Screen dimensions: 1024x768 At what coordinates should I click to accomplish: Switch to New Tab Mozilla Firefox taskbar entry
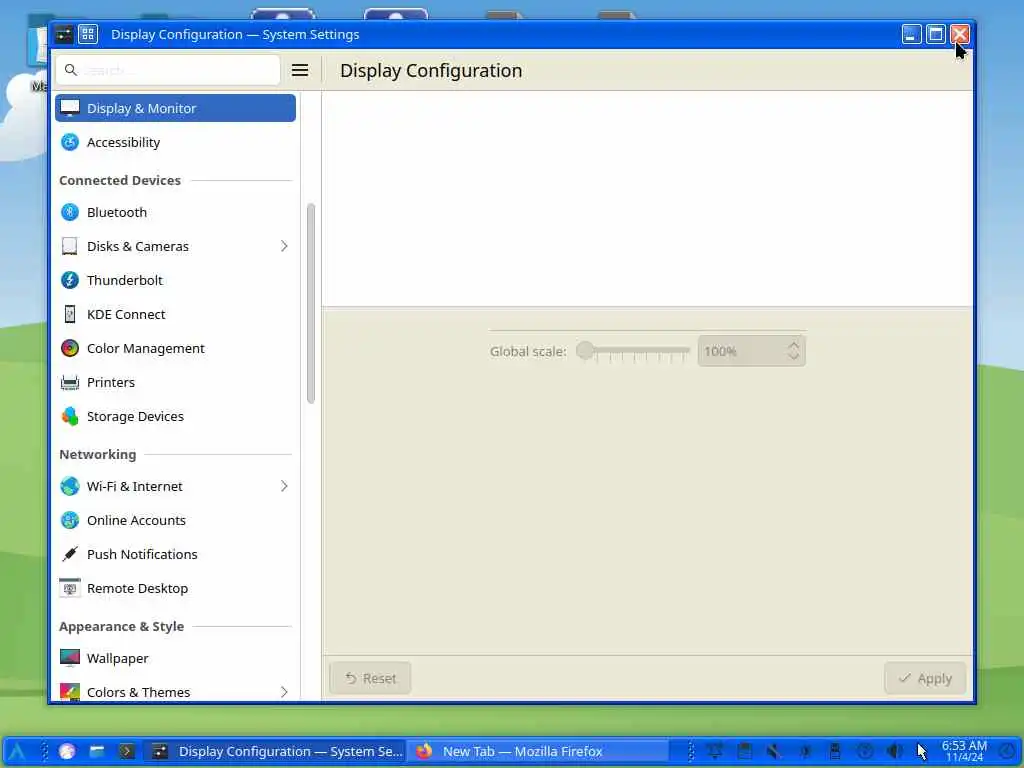(539, 752)
